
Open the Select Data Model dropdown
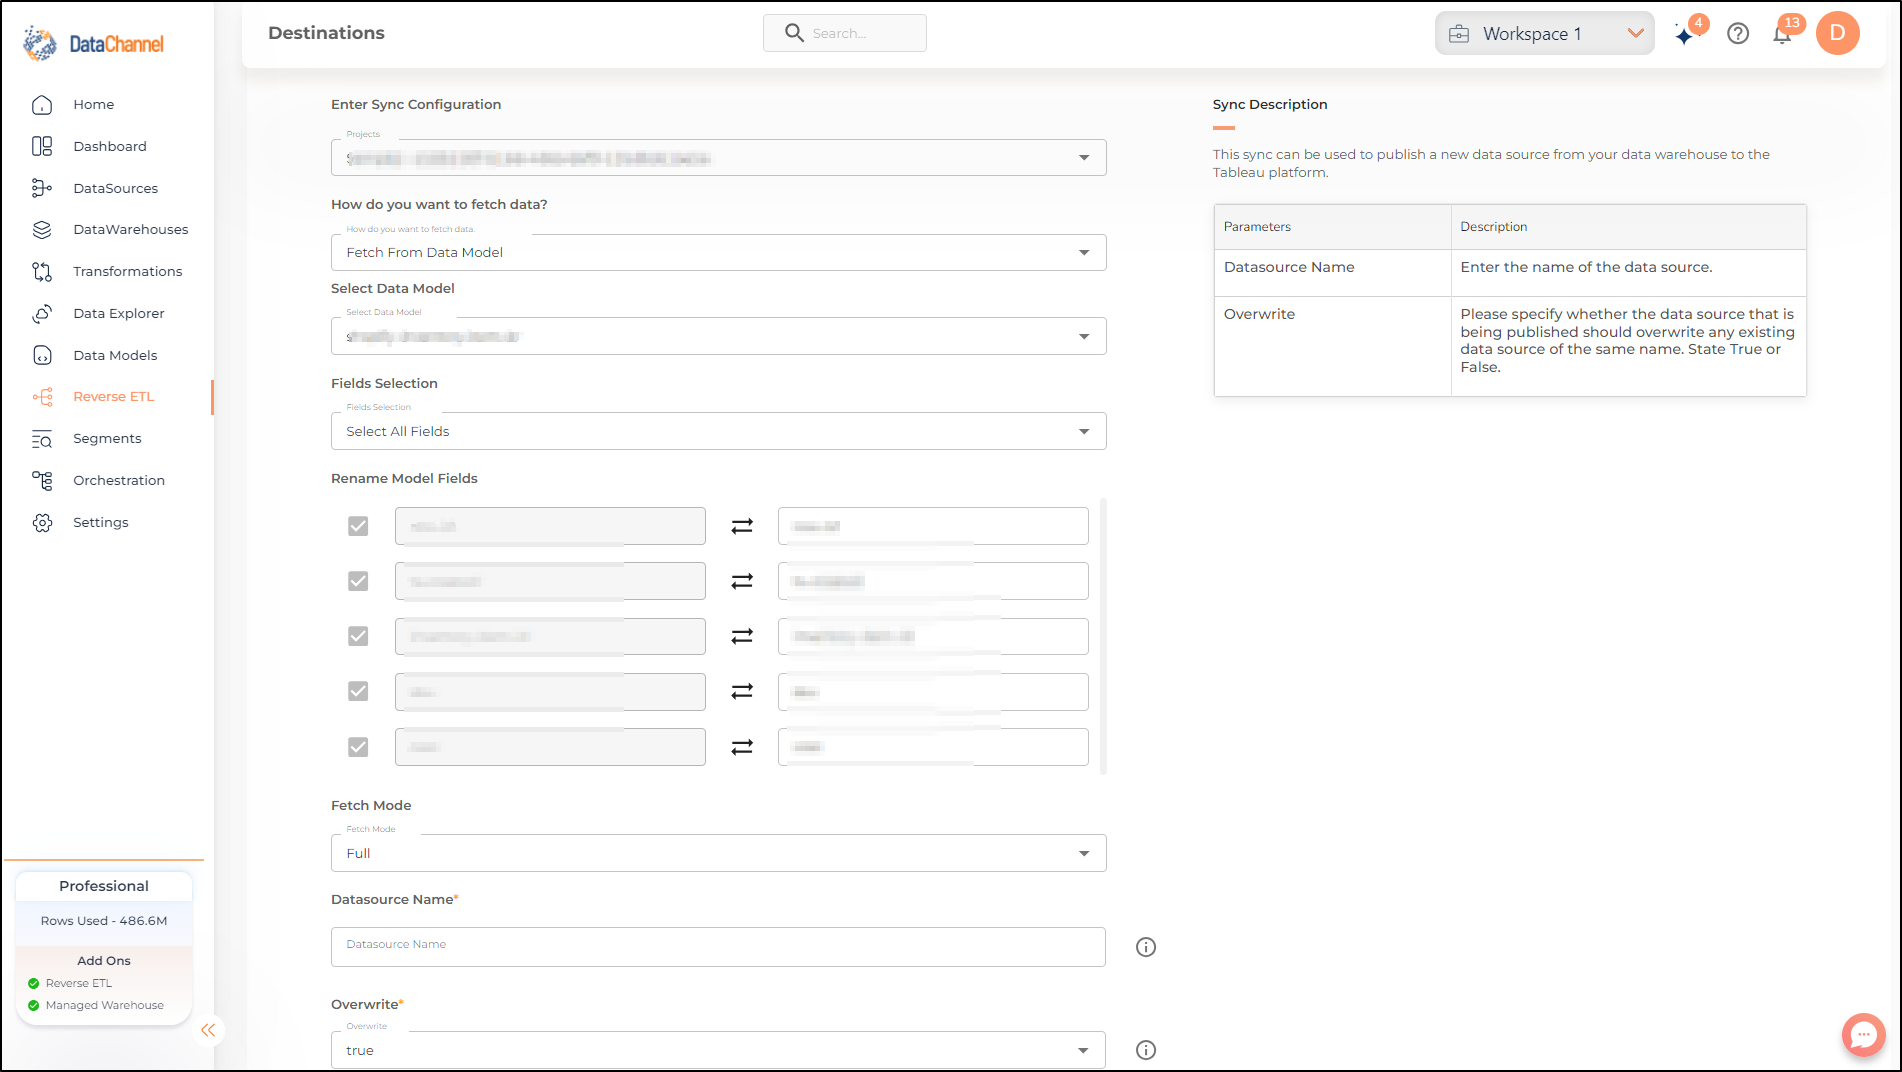pyautogui.click(x=718, y=336)
